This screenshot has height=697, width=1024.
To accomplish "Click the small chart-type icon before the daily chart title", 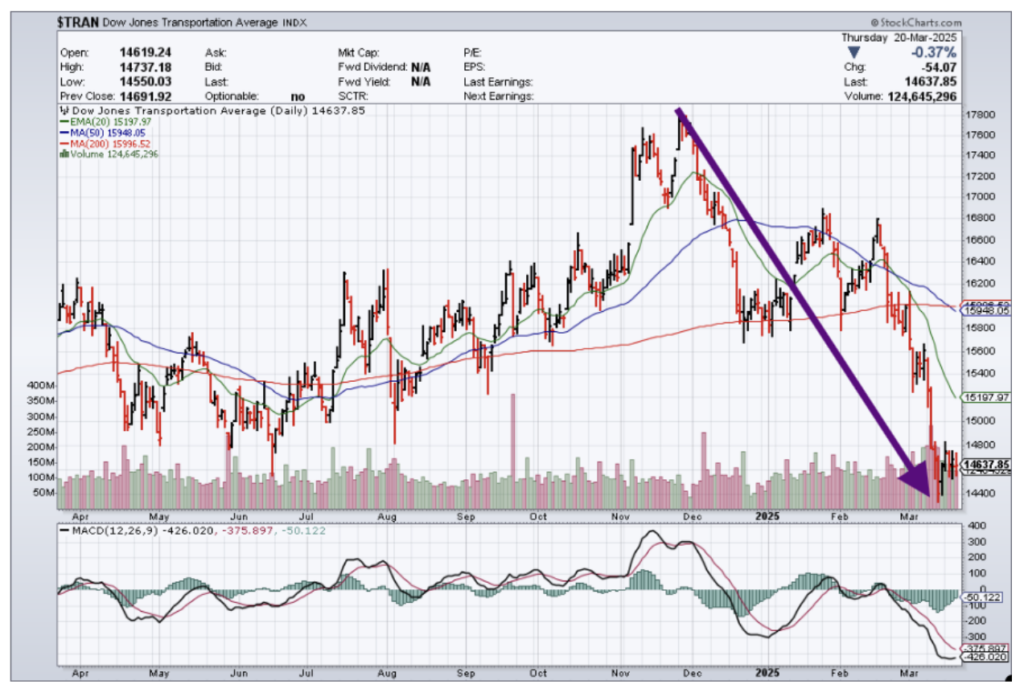I will click(x=64, y=111).
